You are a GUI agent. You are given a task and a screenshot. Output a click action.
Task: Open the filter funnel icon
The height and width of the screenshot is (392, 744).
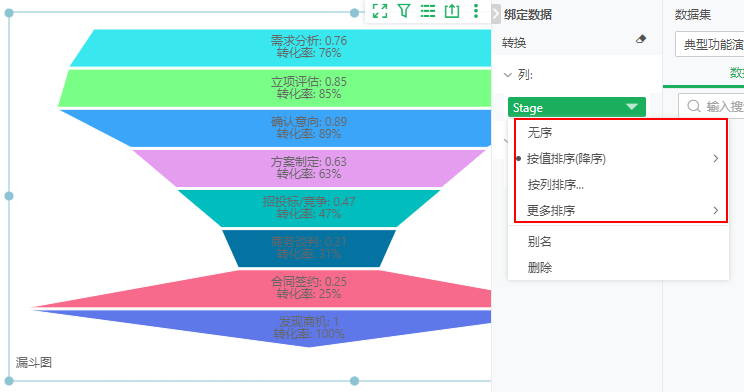tap(404, 11)
